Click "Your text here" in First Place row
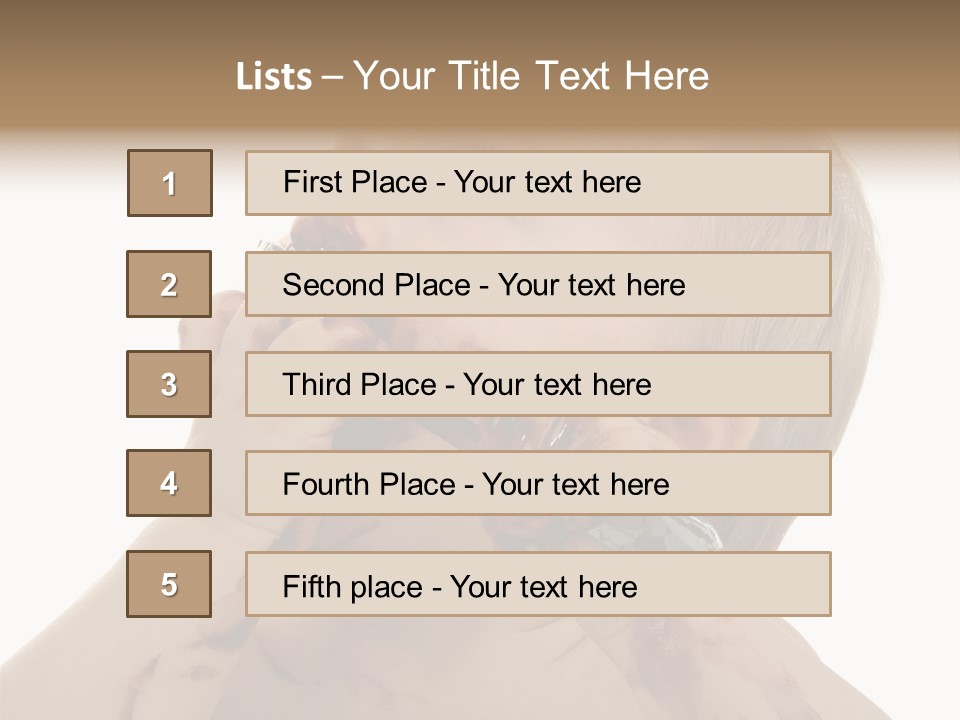Image resolution: width=960 pixels, height=720 pixels. [547, 182]
